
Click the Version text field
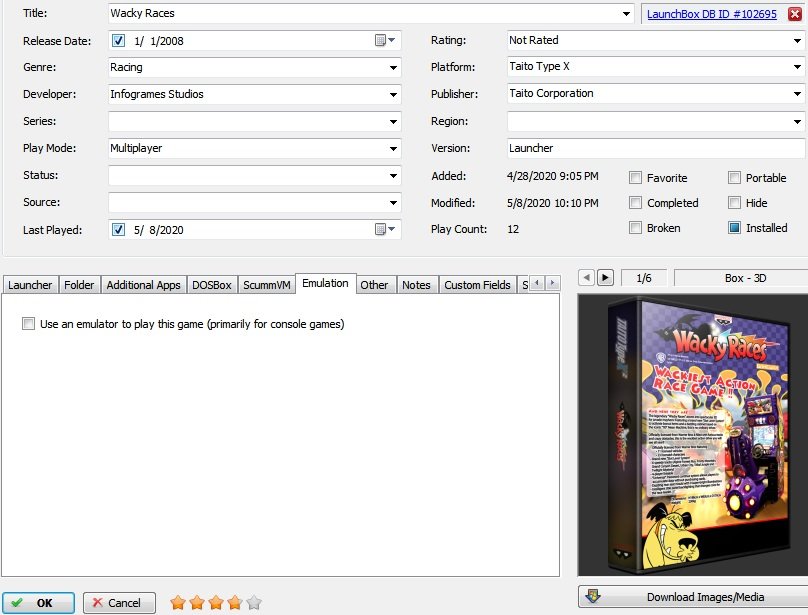point(656,148)
